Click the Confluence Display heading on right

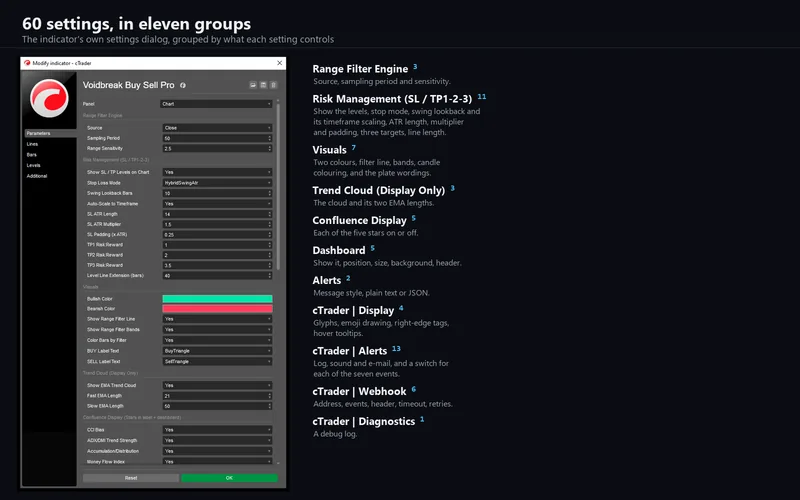pos(360,220)
